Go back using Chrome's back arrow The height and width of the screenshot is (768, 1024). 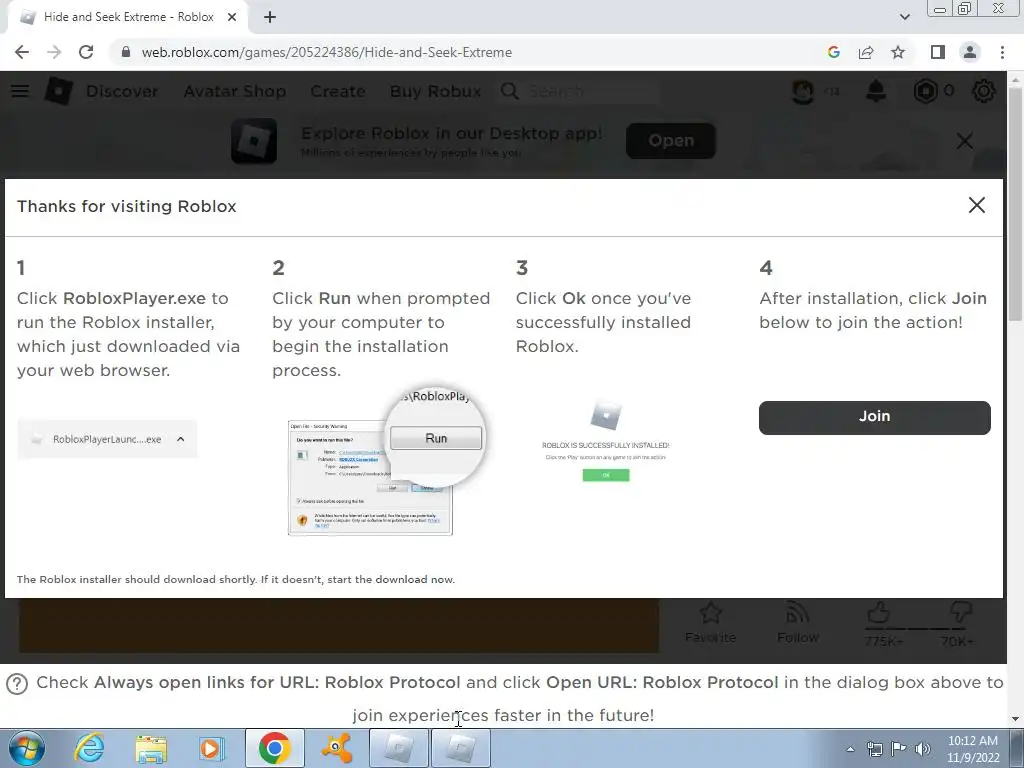click(22, 52)
